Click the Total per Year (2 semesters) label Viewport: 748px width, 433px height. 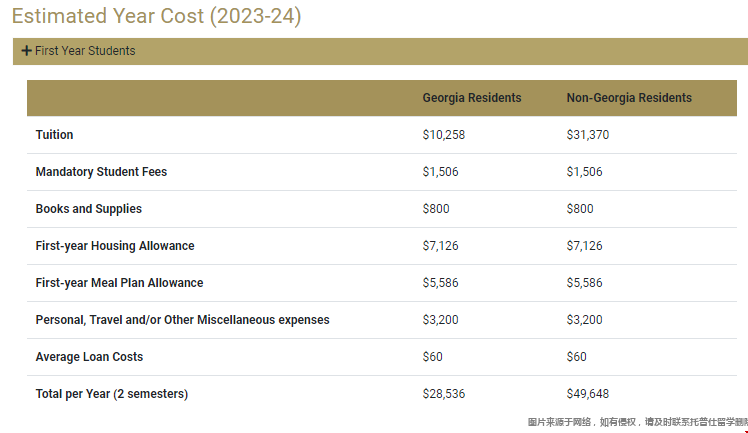111,394
